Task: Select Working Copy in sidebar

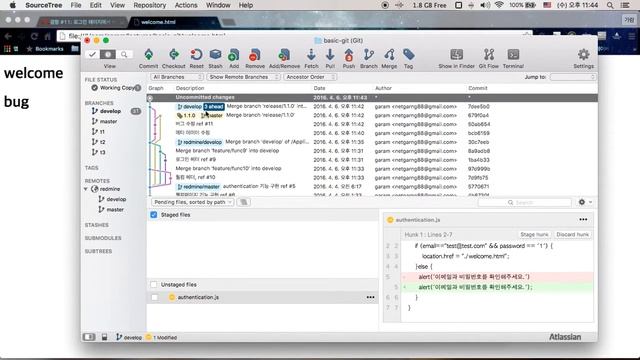Action: (x=116, y=88)
